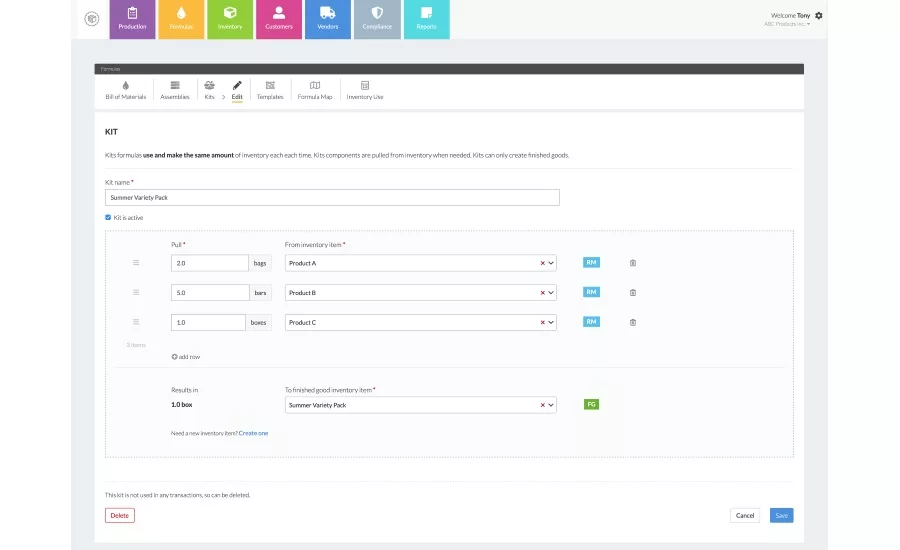The height and width of the screenshot is (550, 900).
Task: Click the RM badge for Product B
Action: (591, 292)
